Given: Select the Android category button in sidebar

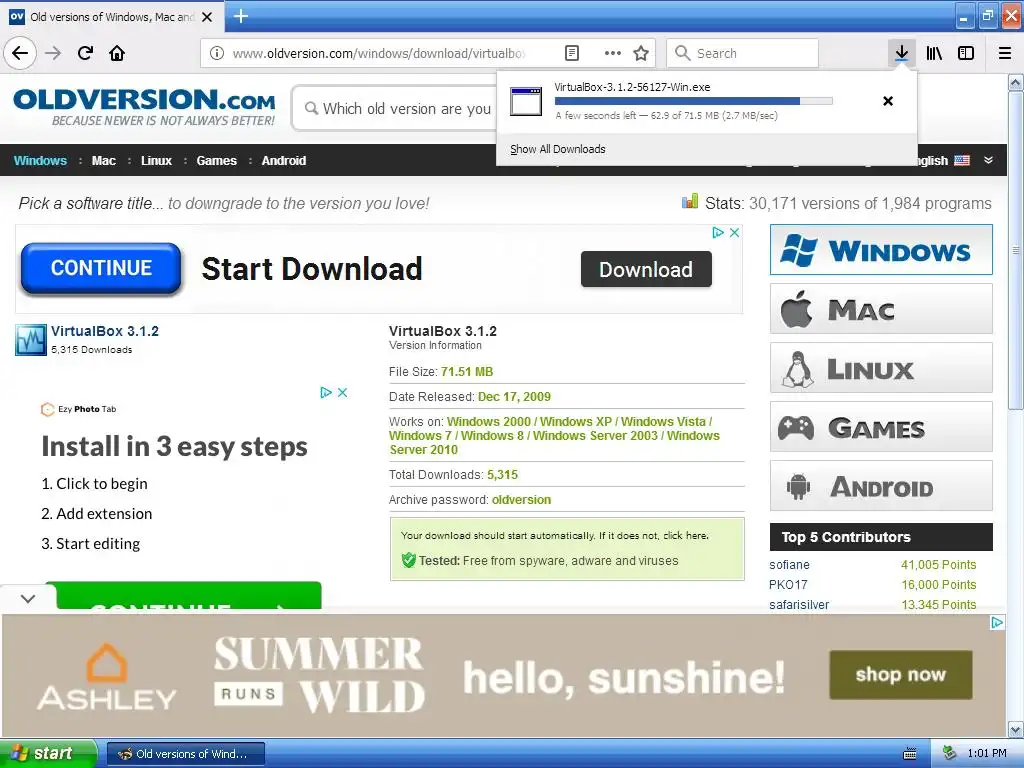Looking at the screenshot, I should pyautogui.click(x=881, y=485).
